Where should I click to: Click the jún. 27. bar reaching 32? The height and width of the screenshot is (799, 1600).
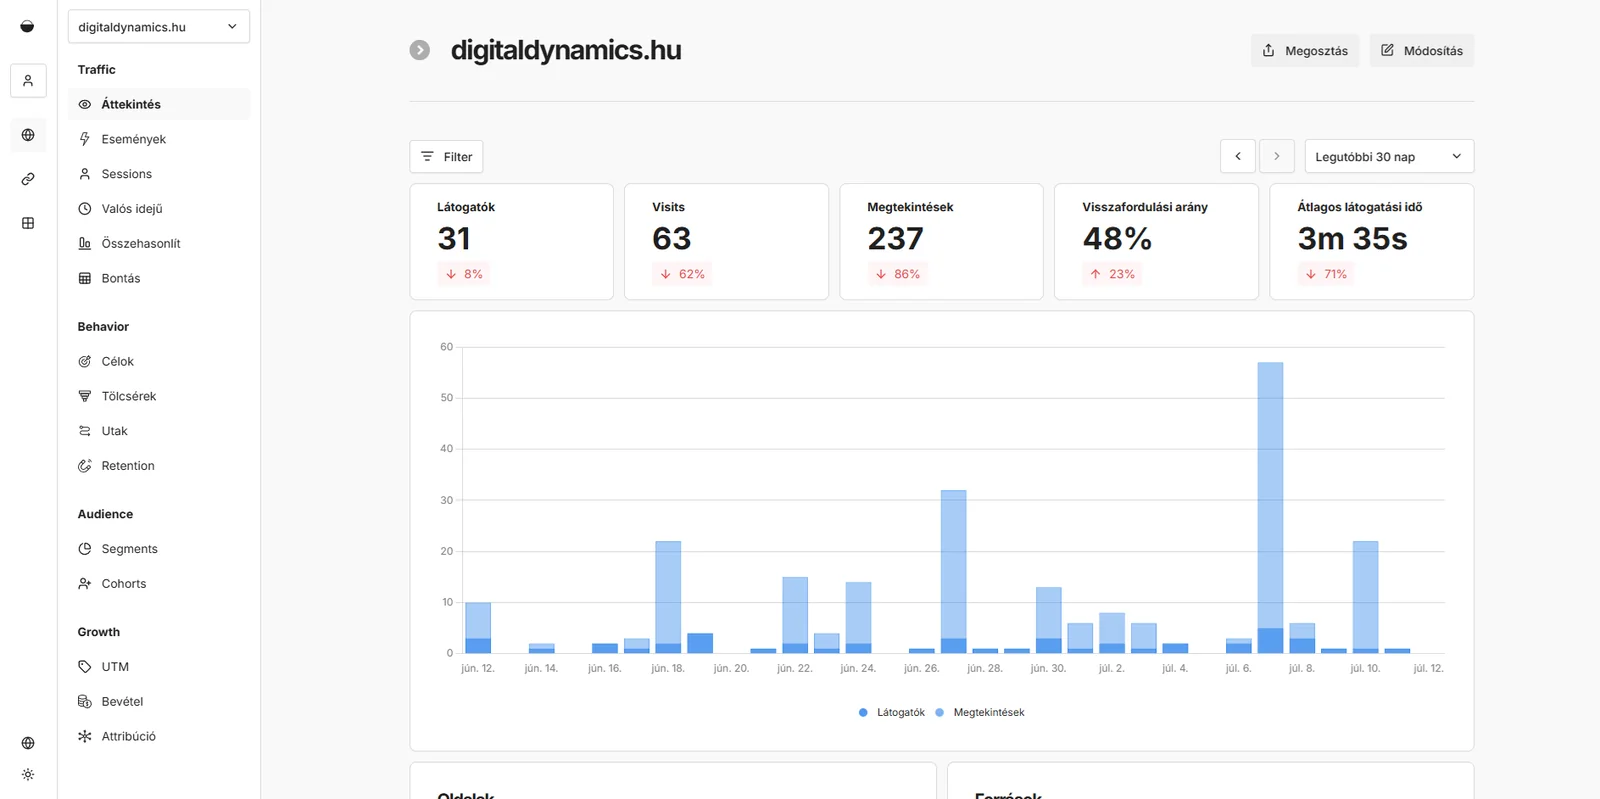(x=953, y=571)
